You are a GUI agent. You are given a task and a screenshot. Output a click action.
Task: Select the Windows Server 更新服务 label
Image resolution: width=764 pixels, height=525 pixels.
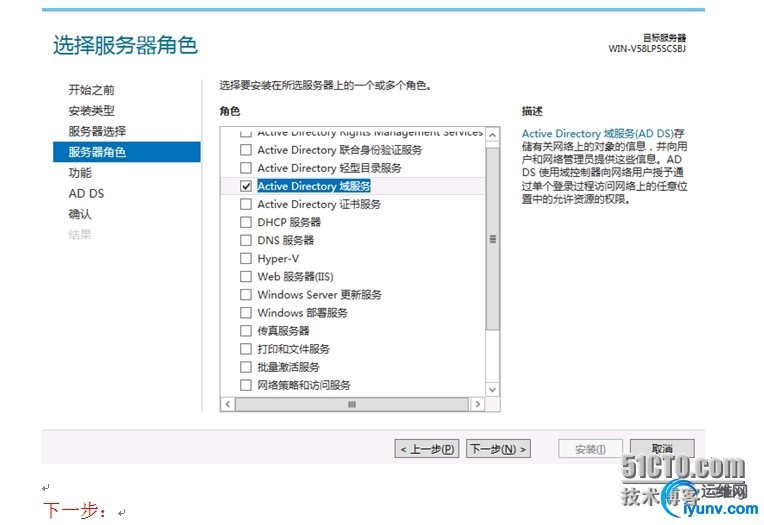point(320,294)
